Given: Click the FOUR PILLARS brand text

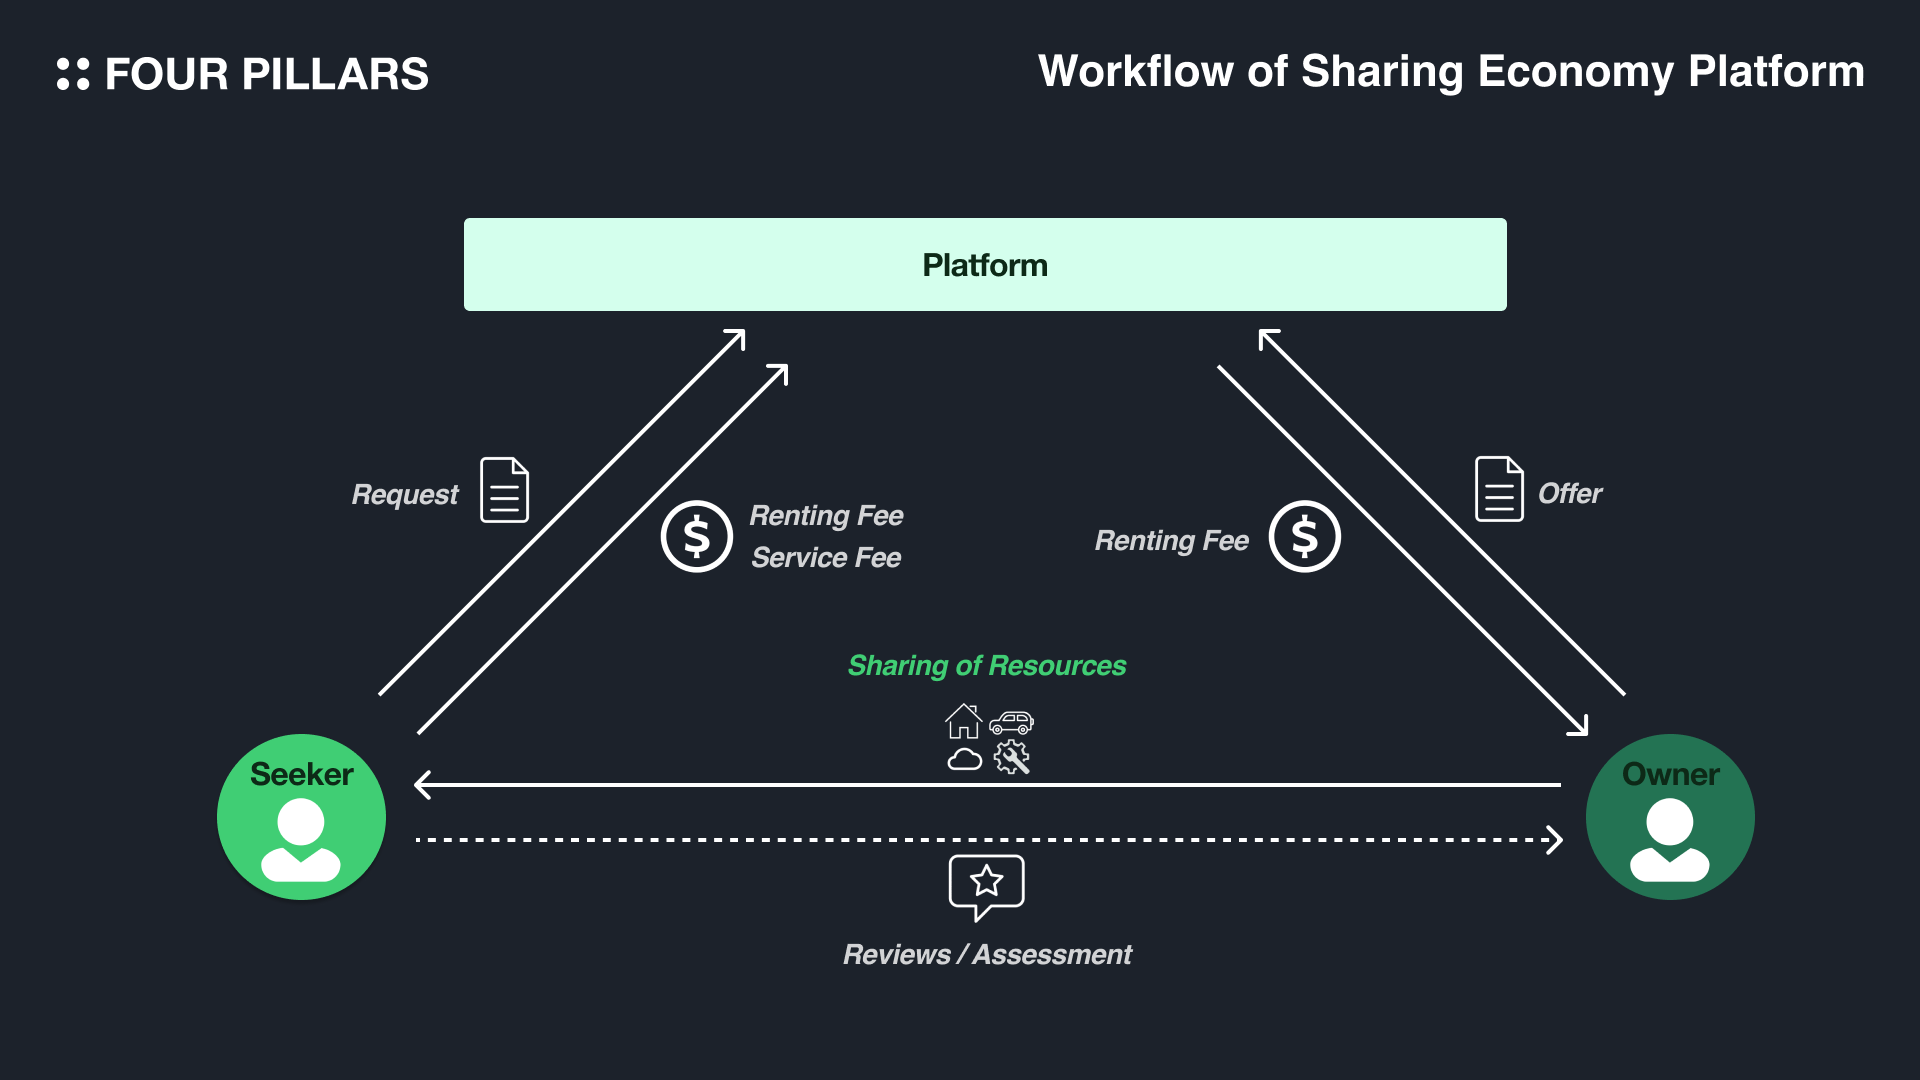Looking at the screenshot, I should [x=266, y=75].
